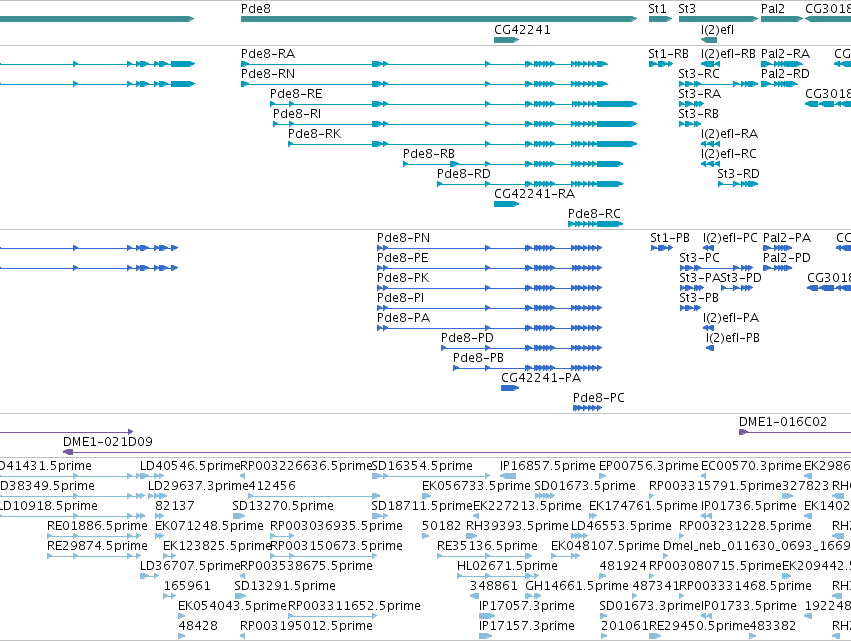Click the Pal2 gene label
The image size is (851, 641).
tap(773, 9)
